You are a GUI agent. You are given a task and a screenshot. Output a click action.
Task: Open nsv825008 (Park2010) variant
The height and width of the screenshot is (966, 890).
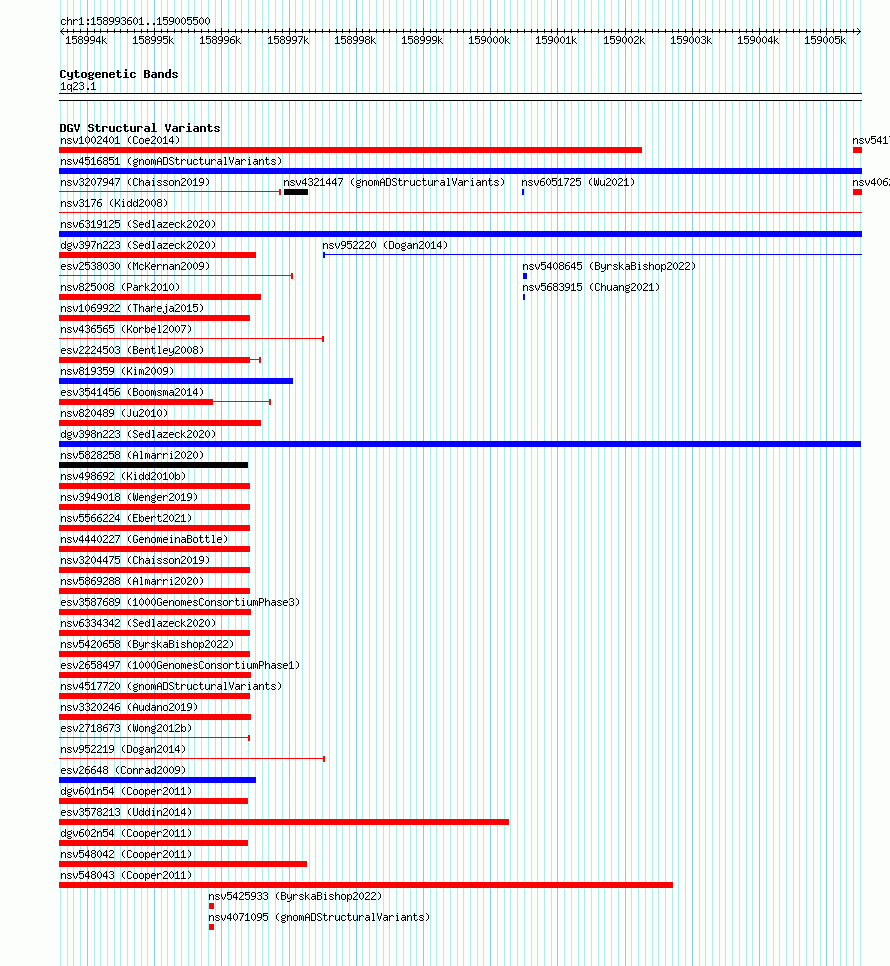[x=120, y=287]
